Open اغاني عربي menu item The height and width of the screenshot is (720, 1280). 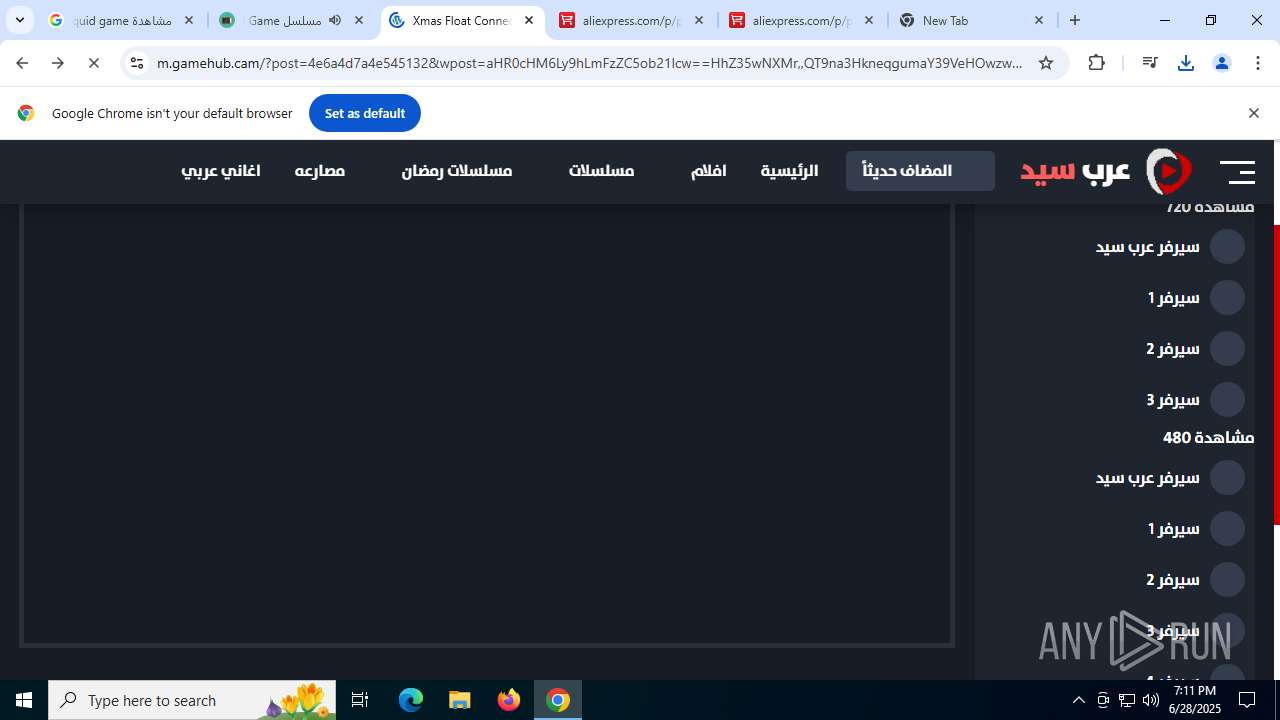pos(221,171)
